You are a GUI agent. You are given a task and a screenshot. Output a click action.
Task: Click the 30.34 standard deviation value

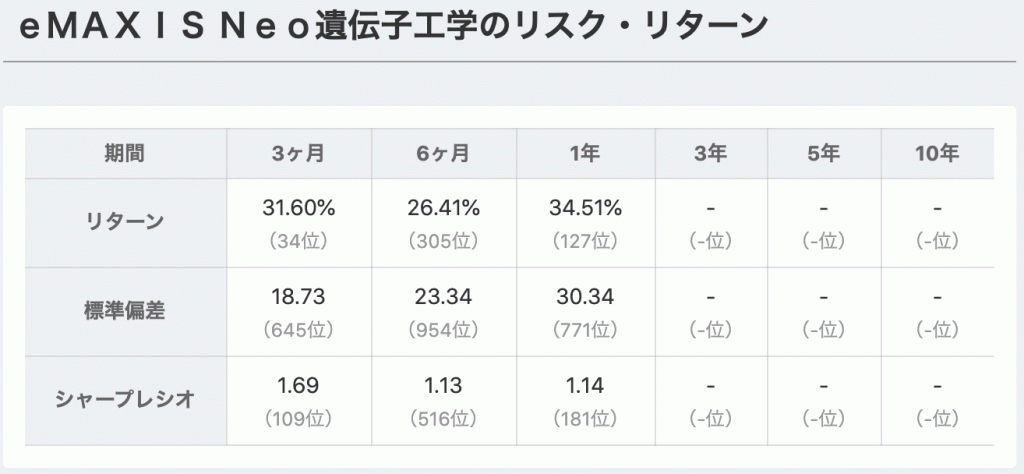[x=586, y=297]
